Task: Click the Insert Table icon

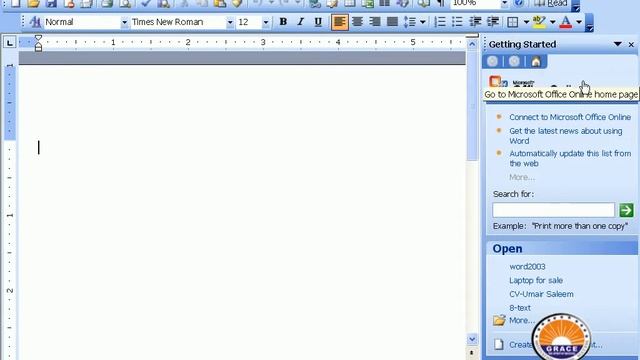Action: [x=350, y=4]
